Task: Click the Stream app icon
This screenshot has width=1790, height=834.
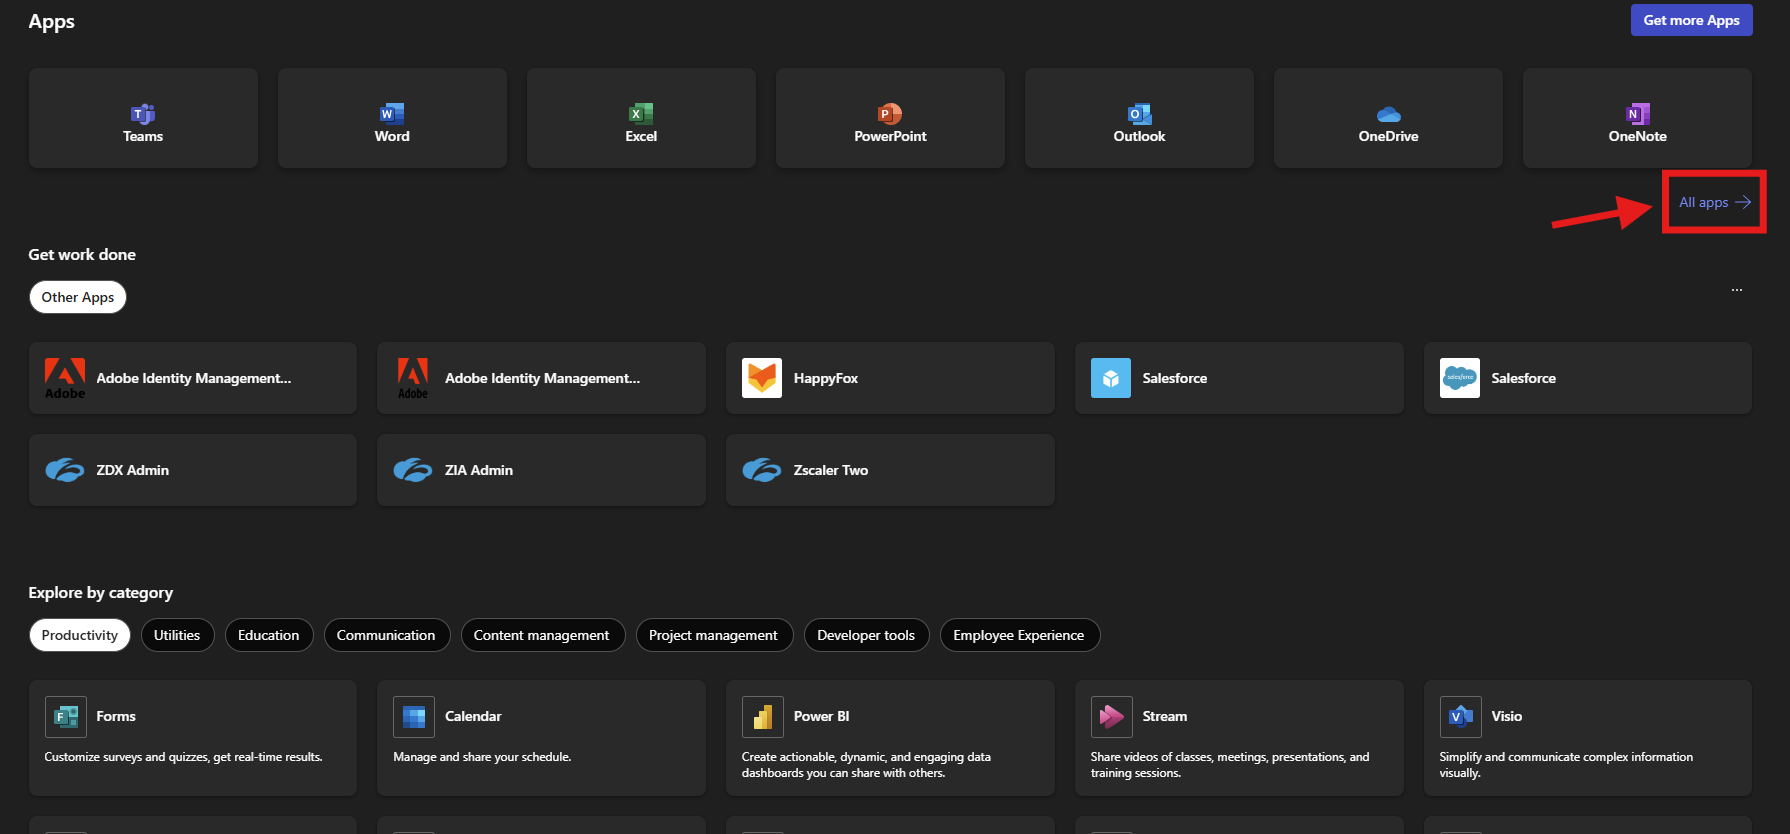Action: [1112, 717]
